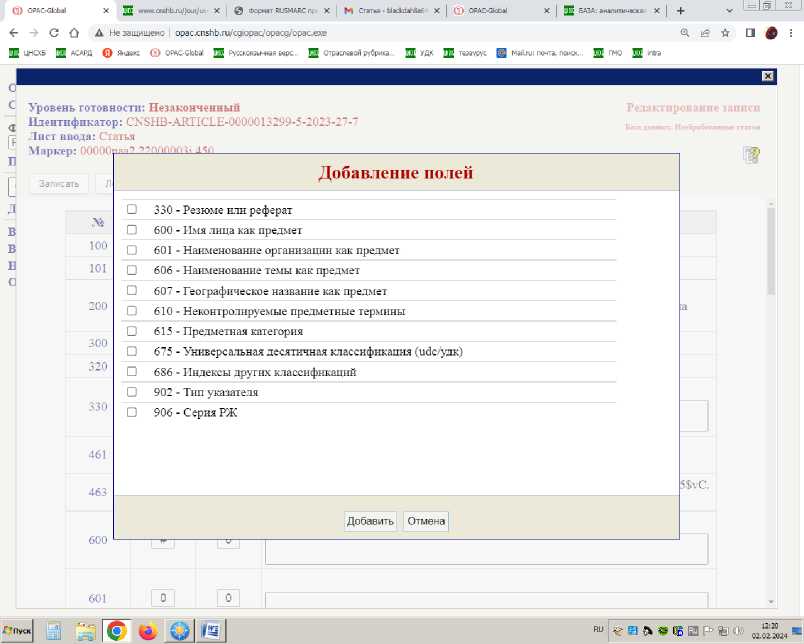Go to browser home page
This screenshot has height=644, width=804.
pyautogui.click(x=74, y=33)
